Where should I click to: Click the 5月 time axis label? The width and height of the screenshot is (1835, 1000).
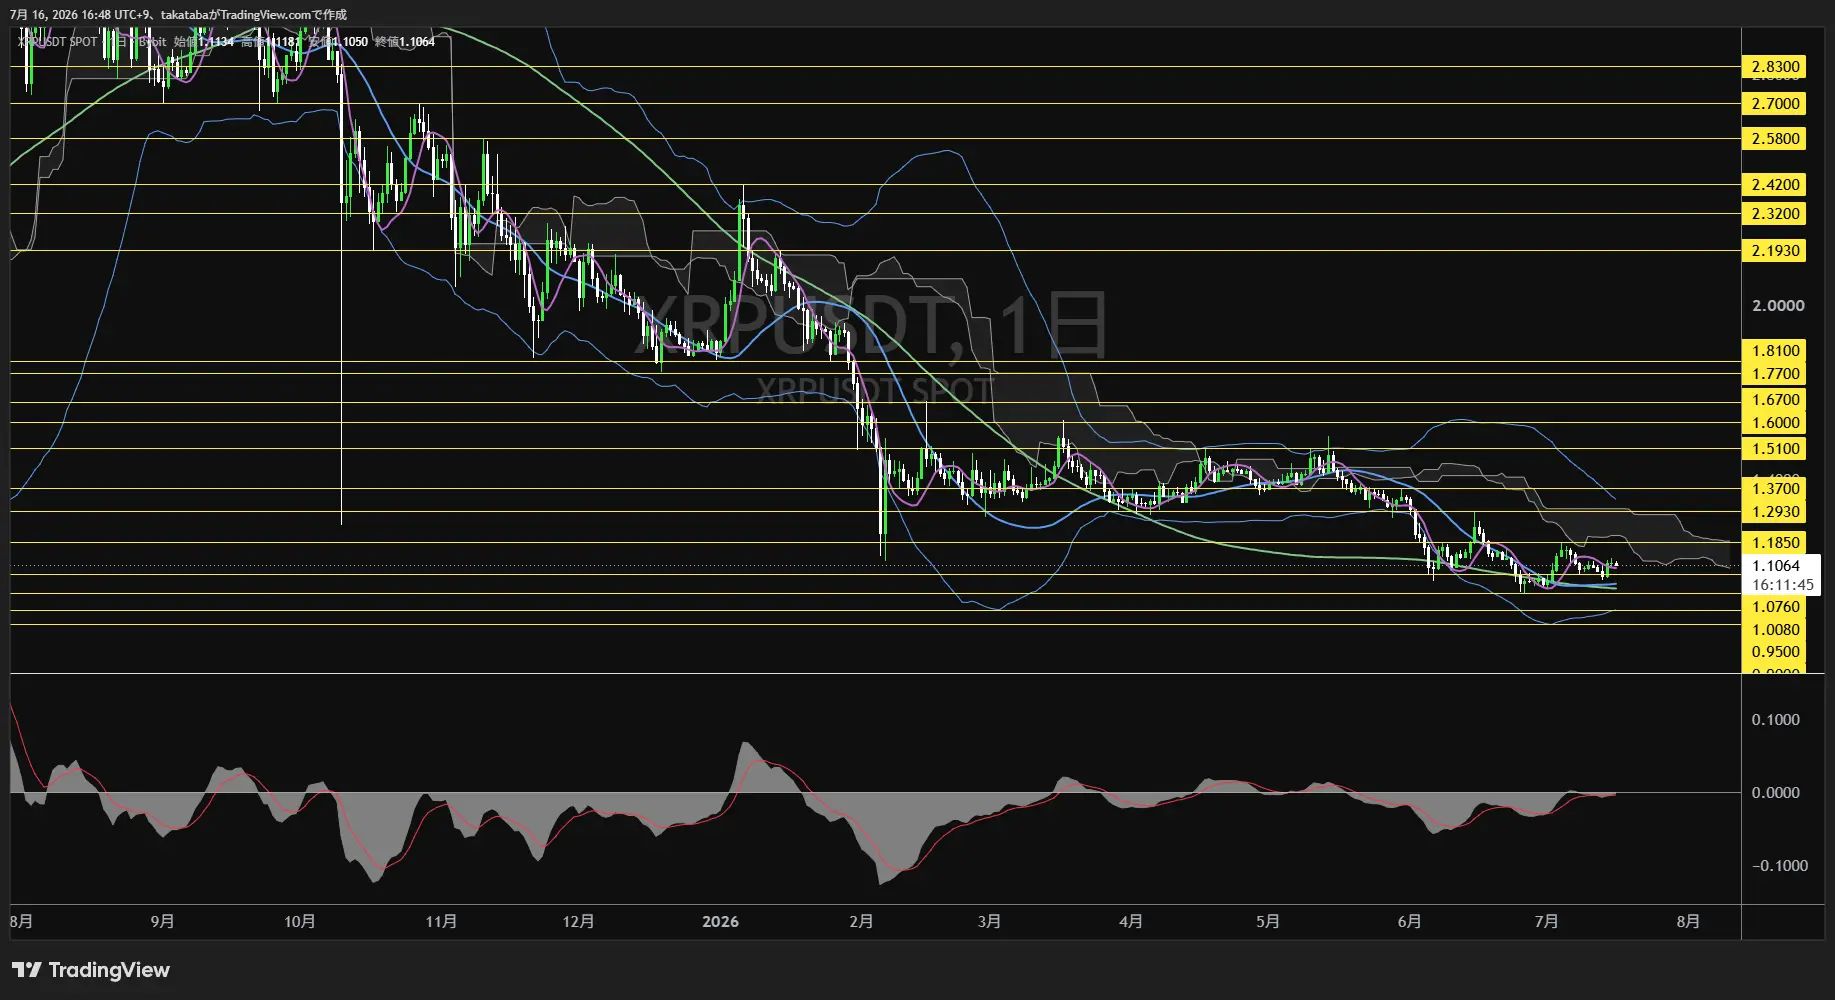point(1267,921)
